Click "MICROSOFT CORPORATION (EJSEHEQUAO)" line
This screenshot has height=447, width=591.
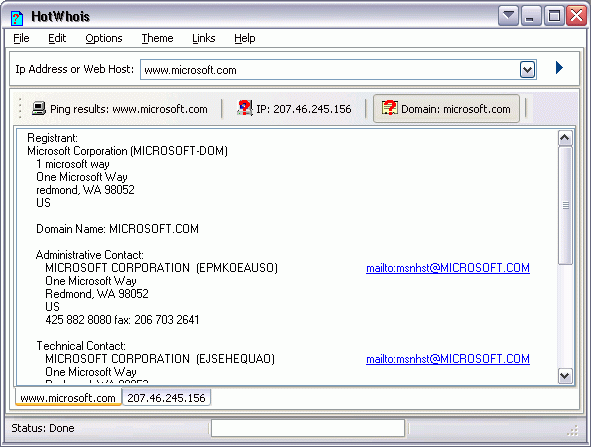(160, 359)
